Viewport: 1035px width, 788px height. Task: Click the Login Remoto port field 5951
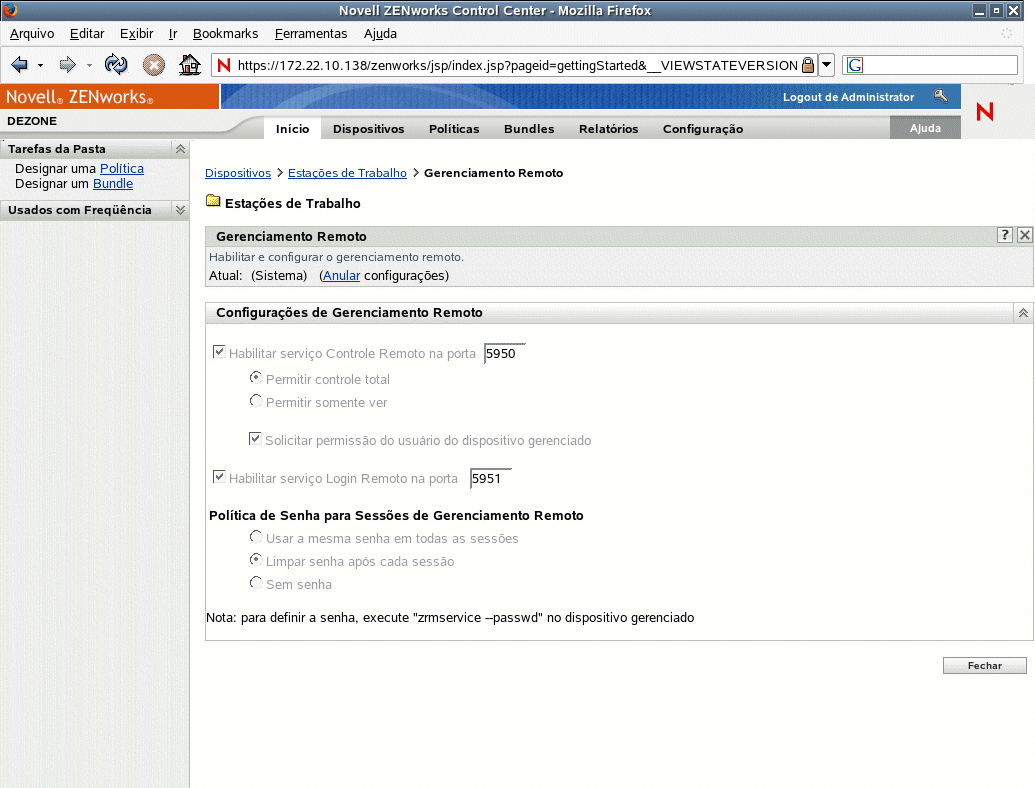(x=491, y=478)
